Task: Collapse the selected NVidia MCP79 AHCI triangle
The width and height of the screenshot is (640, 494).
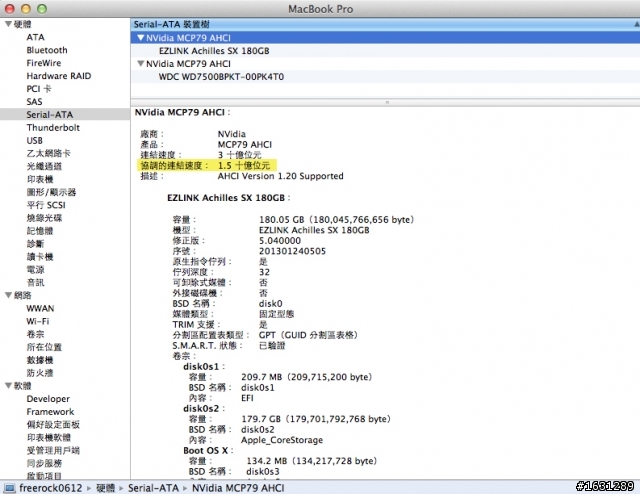Action: coord(141,38)
